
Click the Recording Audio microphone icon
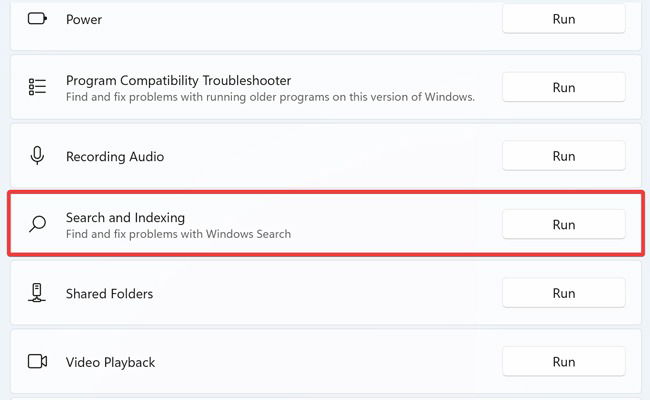tap(37, 155)
